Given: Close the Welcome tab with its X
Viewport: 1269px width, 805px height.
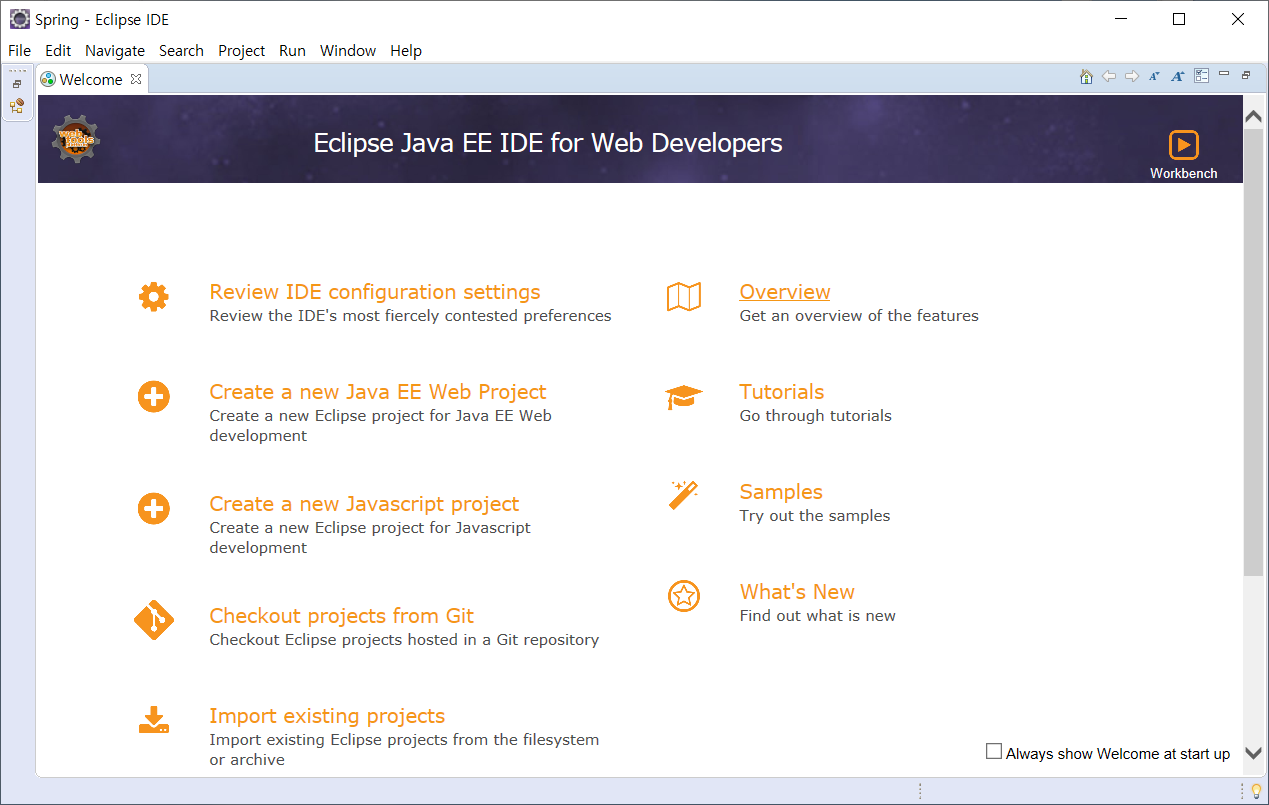Looking at the screenshot, I should [137, 79].
